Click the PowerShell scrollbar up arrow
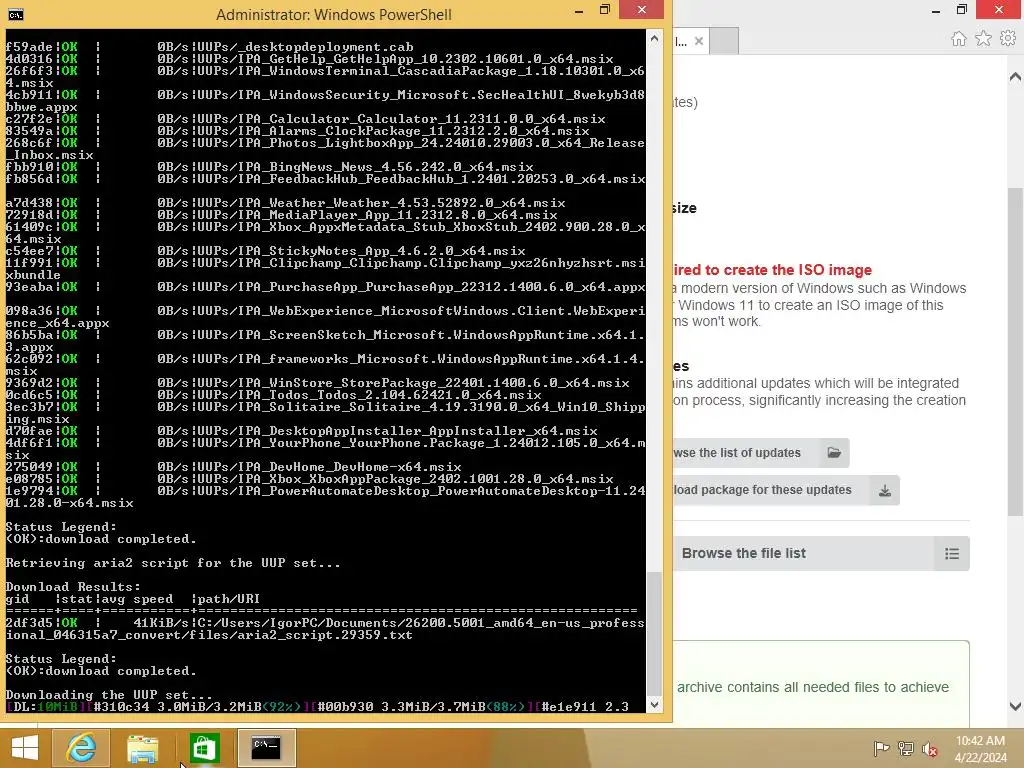The width and height of the screenshot is (1024, 768). coord(654,39)
